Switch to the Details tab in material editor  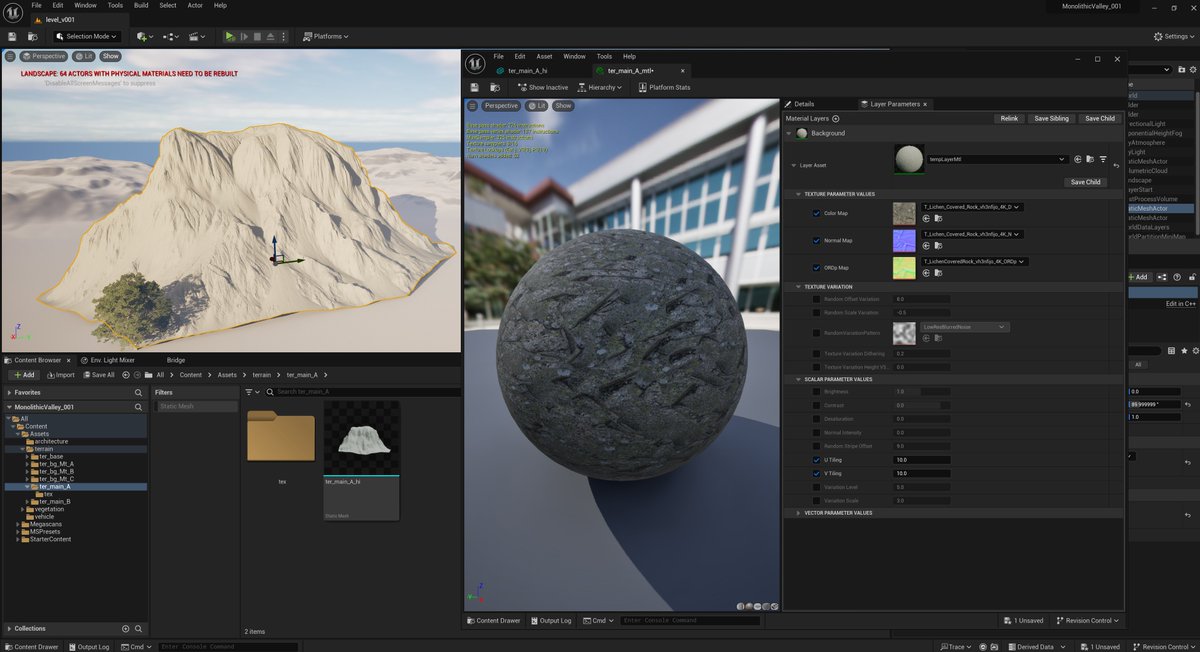tap(800, 104)
